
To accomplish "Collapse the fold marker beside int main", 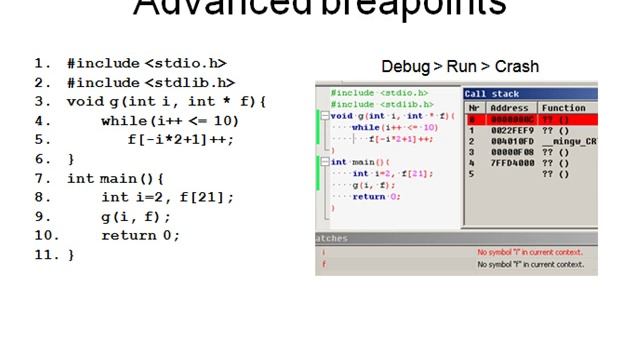I will click(x=325, y=162).
